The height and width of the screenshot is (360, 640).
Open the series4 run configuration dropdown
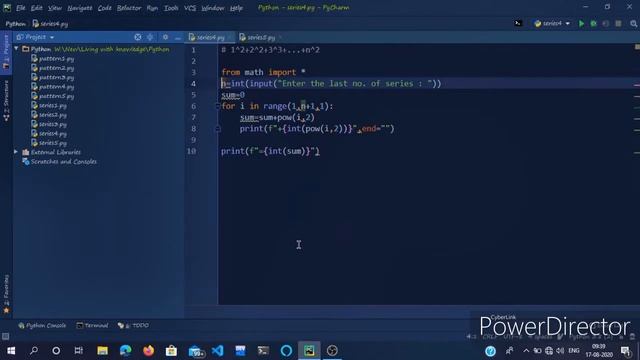(552, 24)
